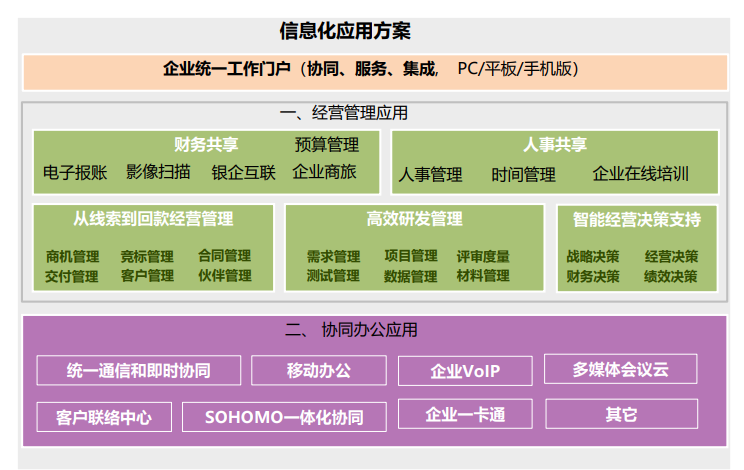Open the 移动办公 box
Screen dimensions: 744x470
click(x=319, y=370)
